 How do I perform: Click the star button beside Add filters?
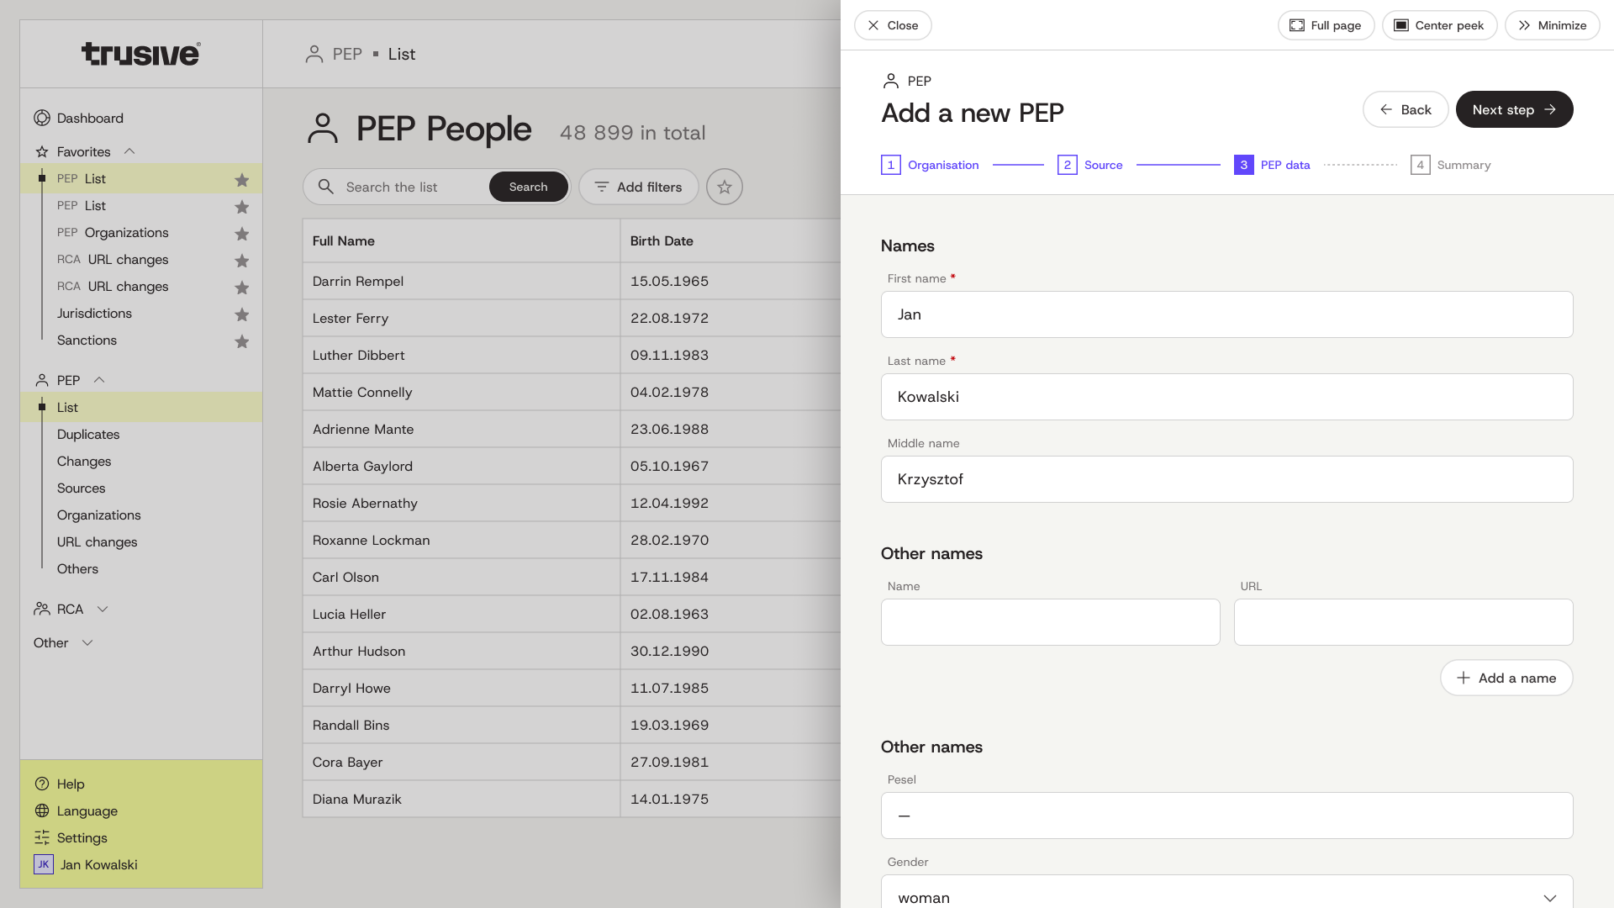[724, 187]
